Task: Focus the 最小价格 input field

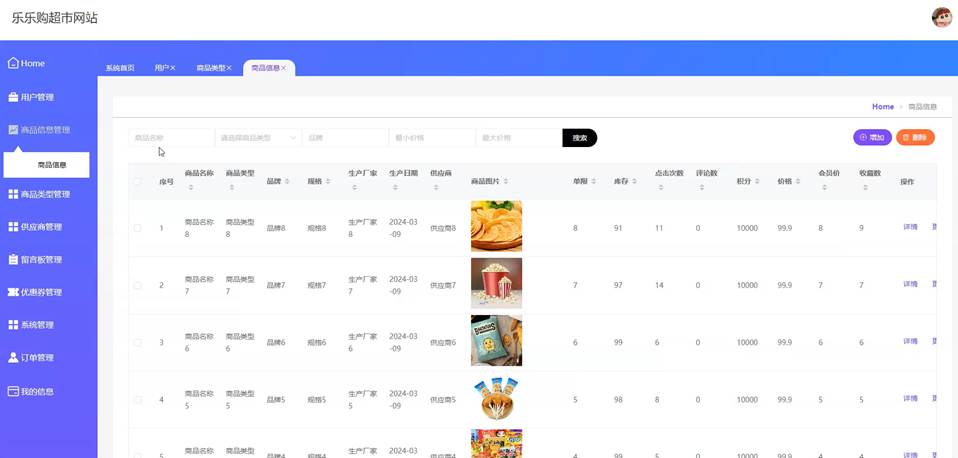Action: (432, 138)
